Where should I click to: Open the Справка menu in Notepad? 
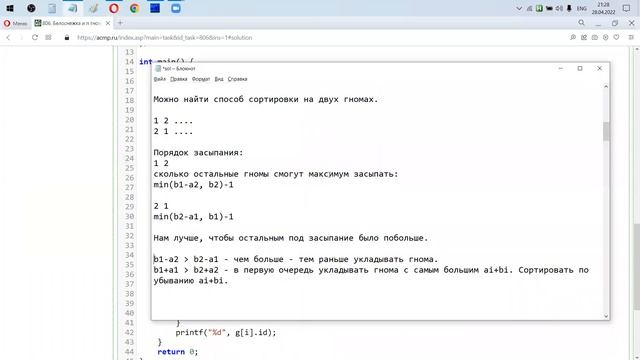(x=237, y=79)
